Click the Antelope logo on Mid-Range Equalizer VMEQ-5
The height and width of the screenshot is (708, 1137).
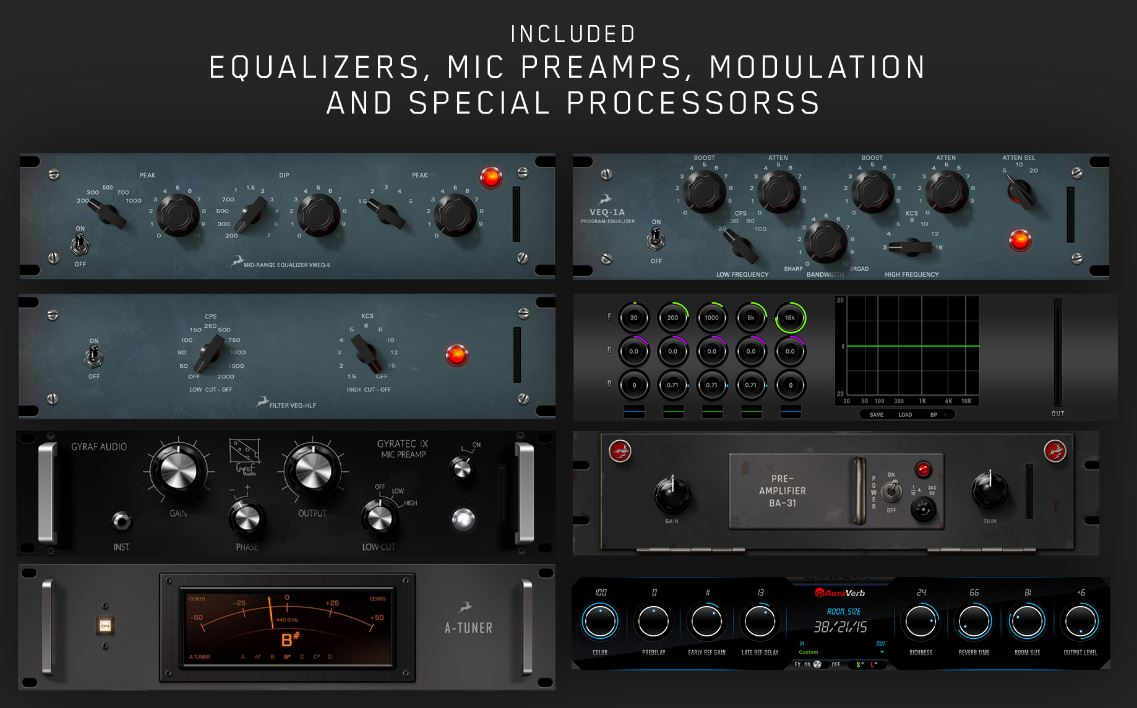coord(237,261)
